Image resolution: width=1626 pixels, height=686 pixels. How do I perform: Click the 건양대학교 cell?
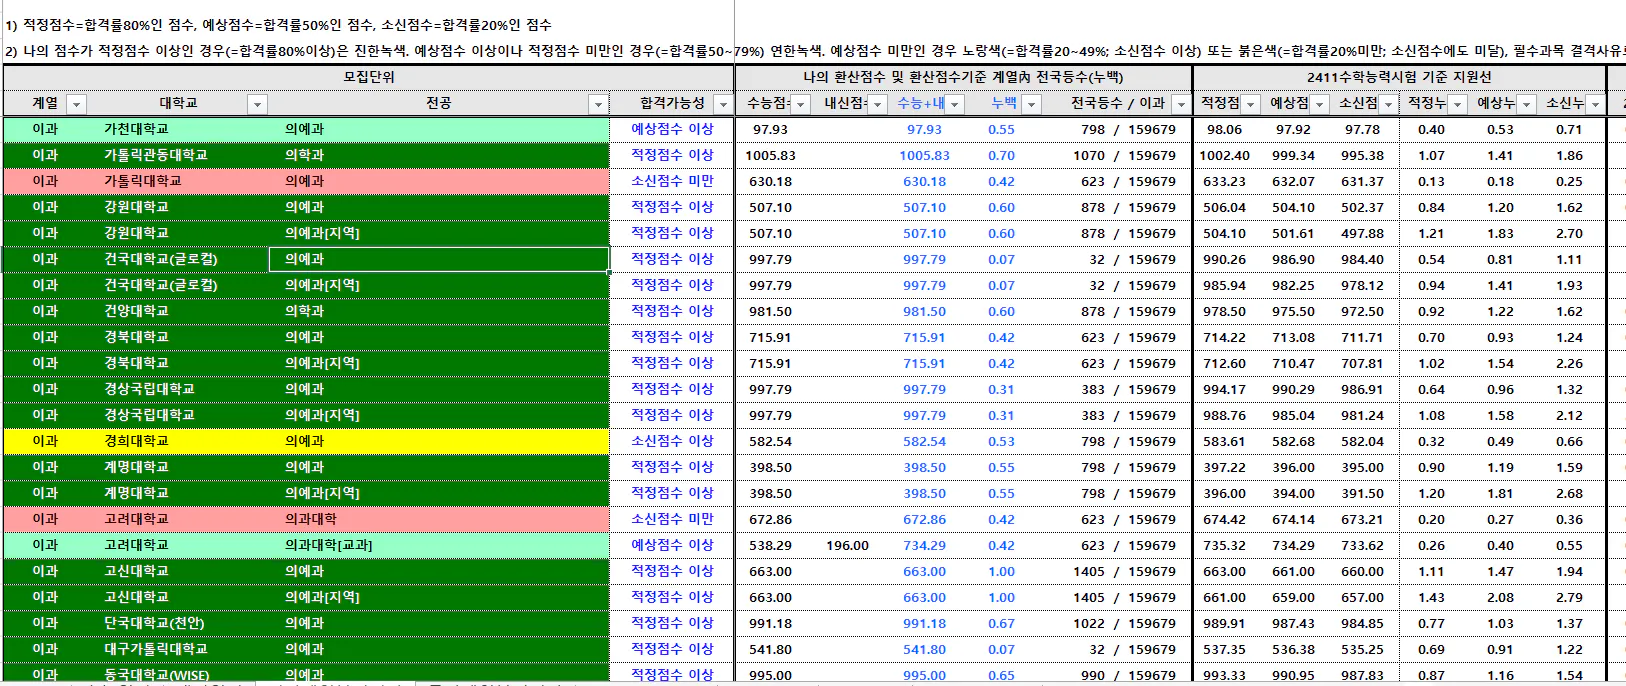(136, 311)
